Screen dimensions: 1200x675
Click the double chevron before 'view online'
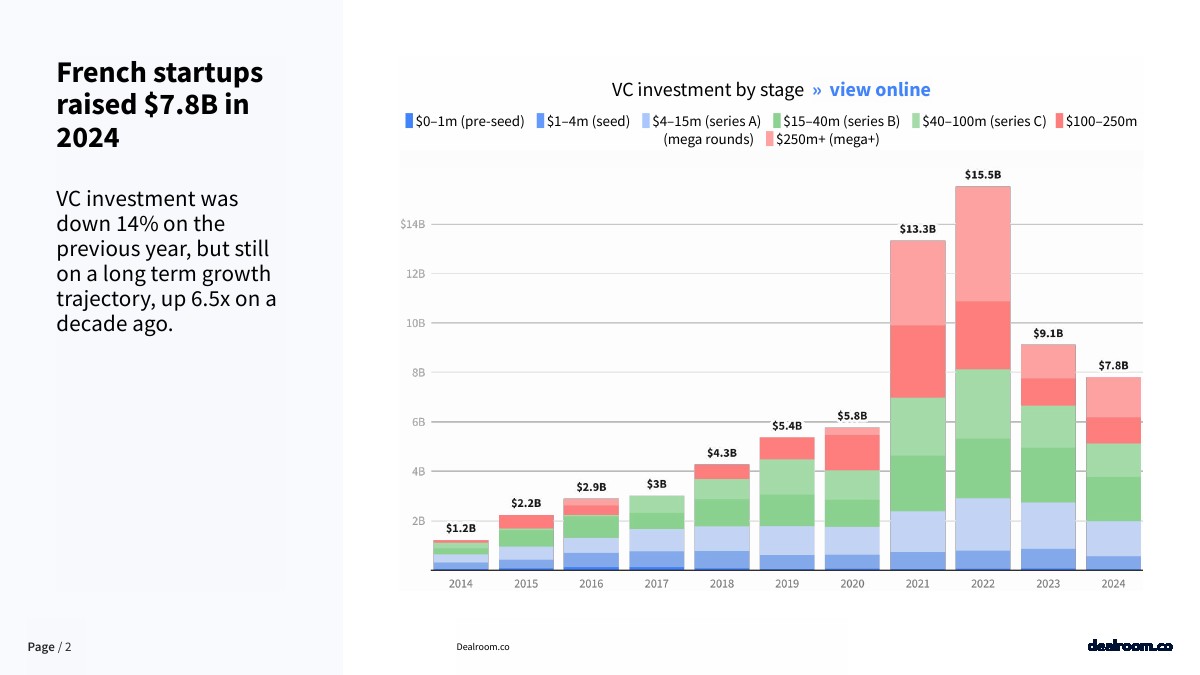[x=817, y=90]
